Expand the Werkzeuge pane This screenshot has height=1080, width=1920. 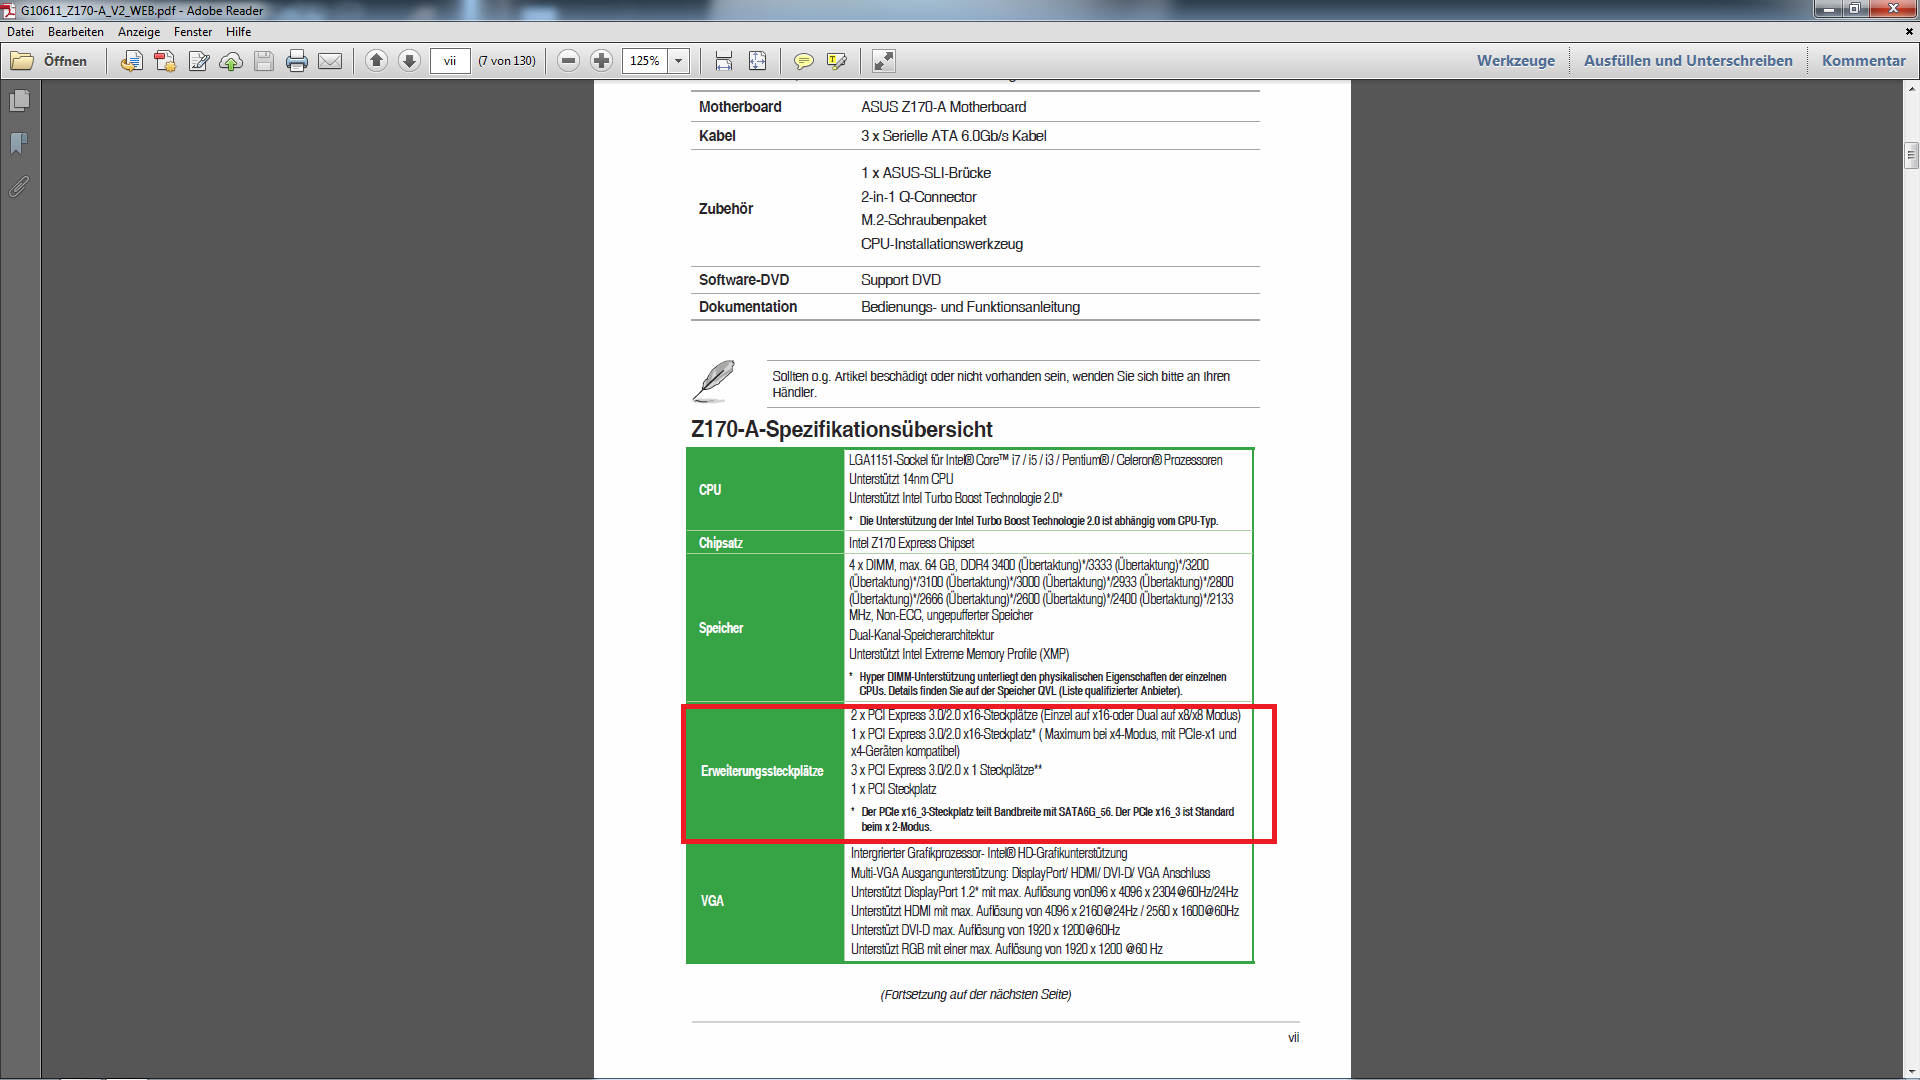tap(1515, 61)
